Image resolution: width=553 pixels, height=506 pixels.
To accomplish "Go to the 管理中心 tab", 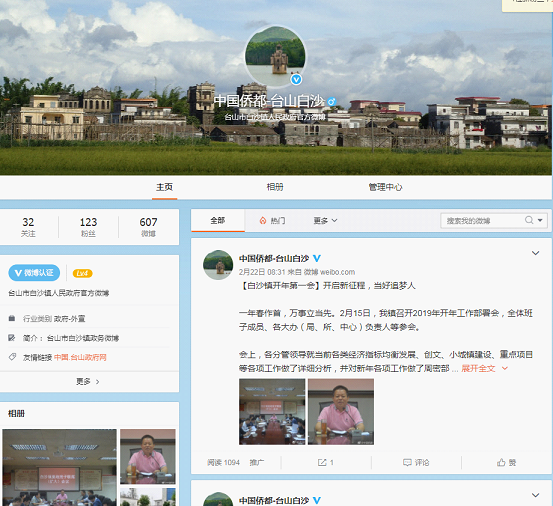I will click(385, 187).
